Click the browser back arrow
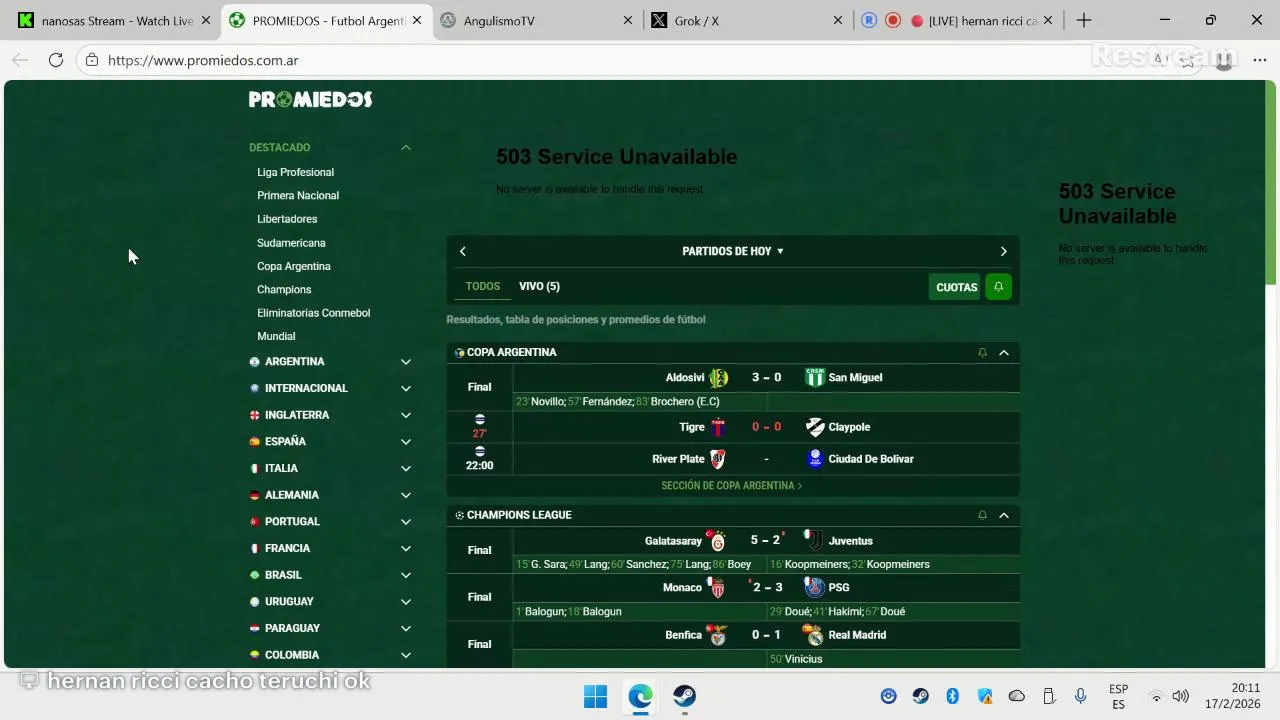This screenshot has height=720, width=1280. click(x=20, y=60)
